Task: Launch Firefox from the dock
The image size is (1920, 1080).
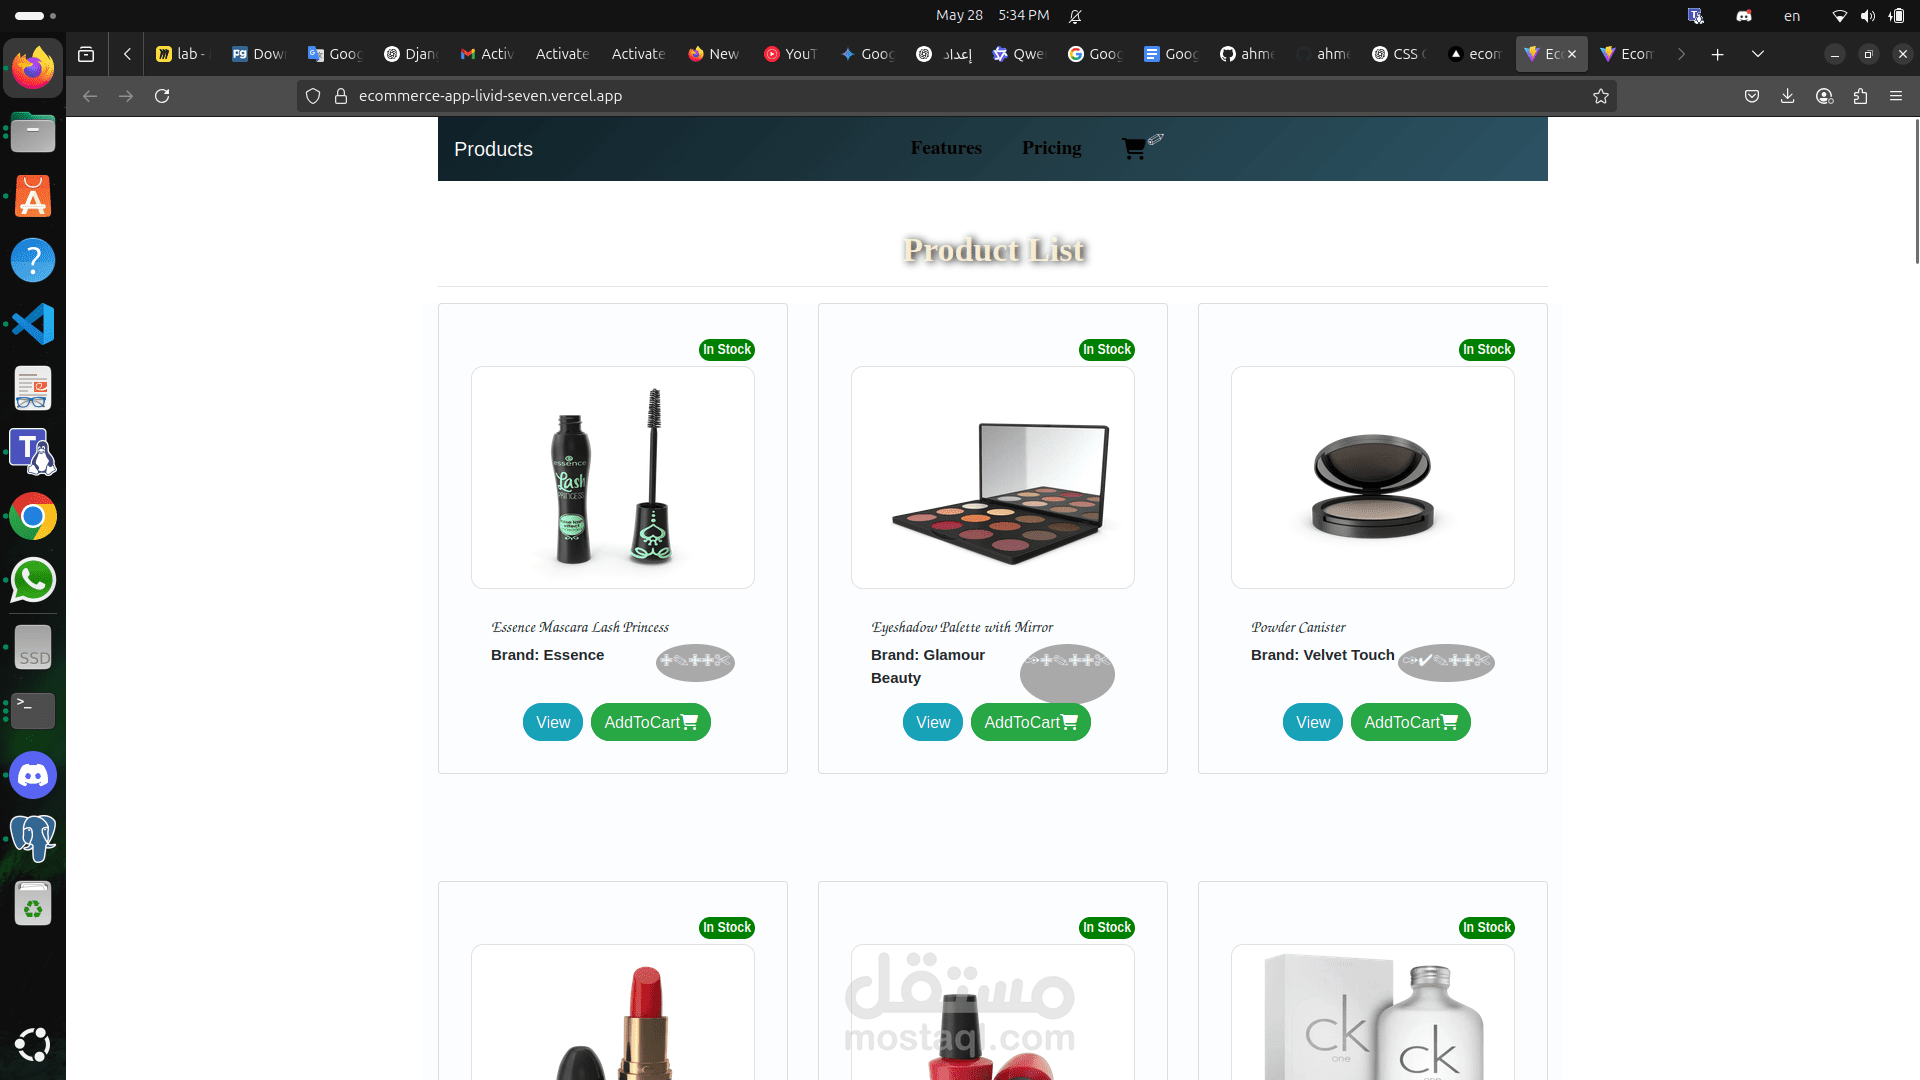Action: (33, 68)
